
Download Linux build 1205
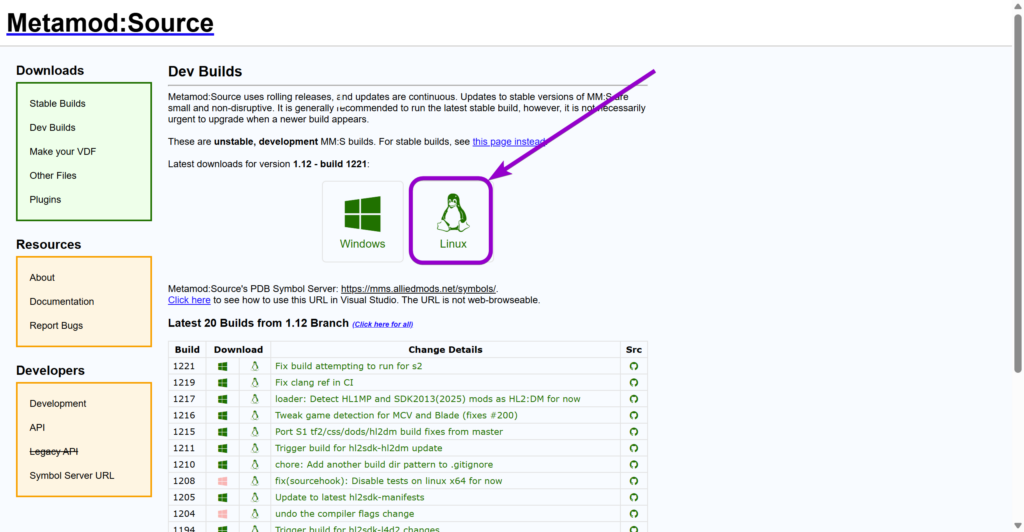(255, 497)
